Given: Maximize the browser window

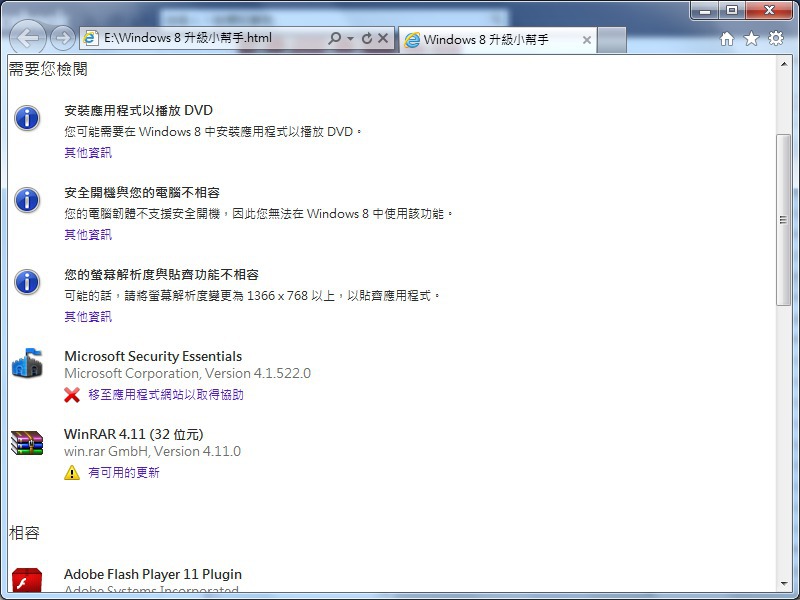Looking at the screenshot, I should 732,10.
